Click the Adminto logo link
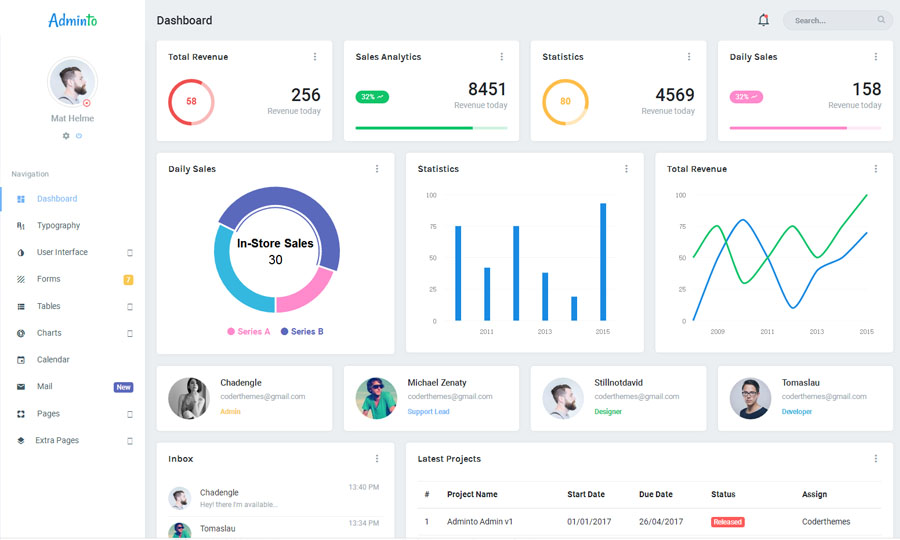The width and height of the screenshot is (900, 540). click(72, 20)
